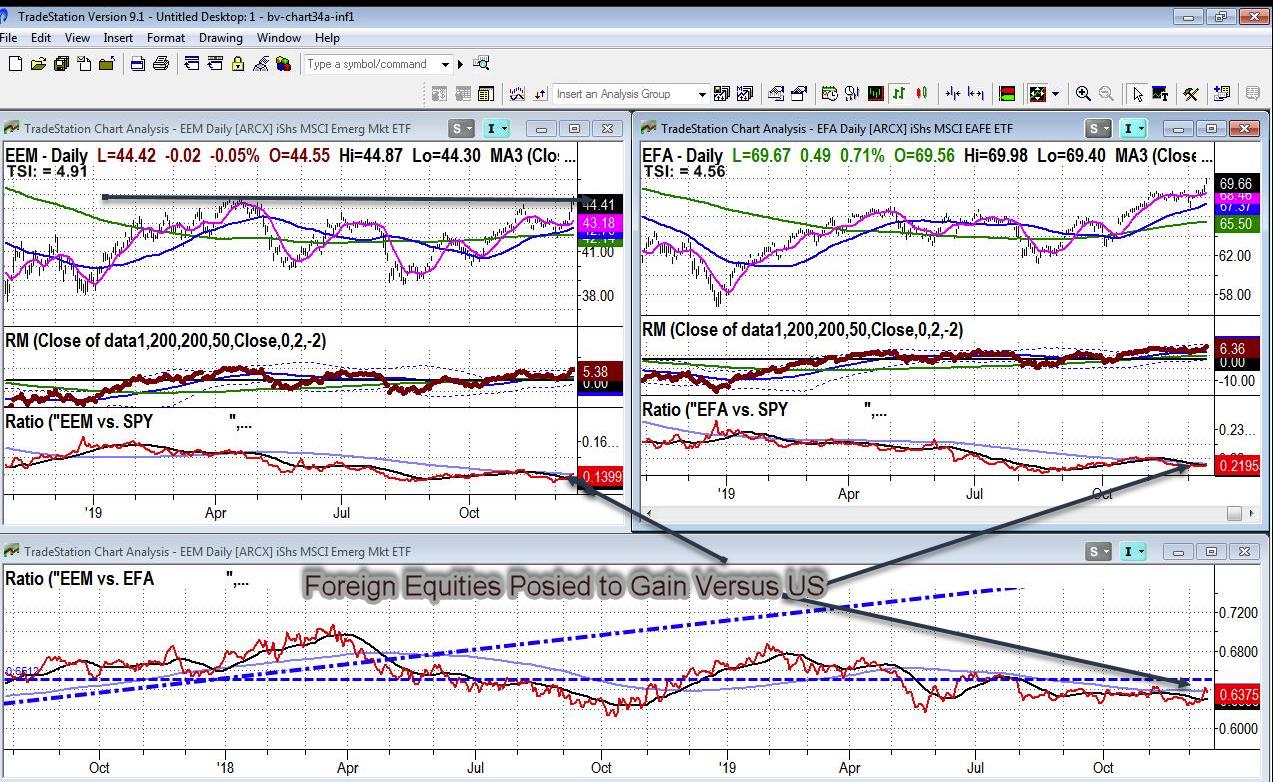Click the clock and calendar timeframe icon
This screenshot has height=782, width=1273.
pyautogui.click(x=829, y=93)
